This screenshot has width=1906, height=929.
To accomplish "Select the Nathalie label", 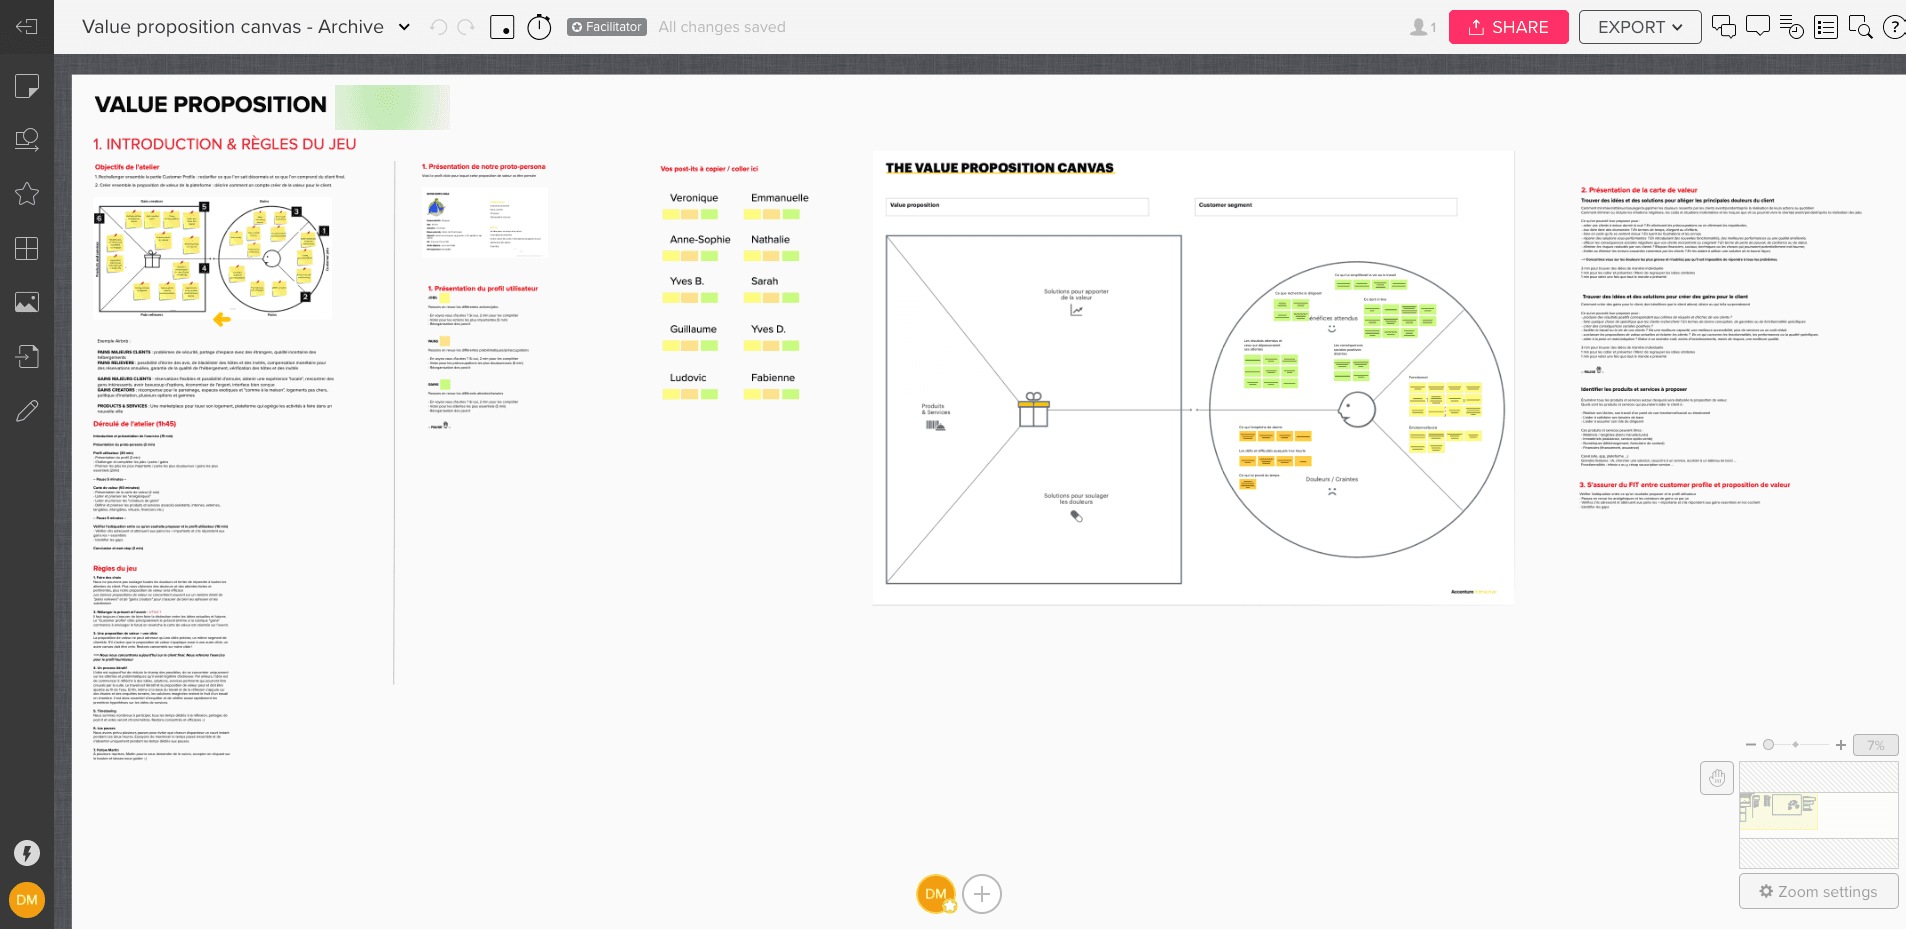I will pos(770,240).
